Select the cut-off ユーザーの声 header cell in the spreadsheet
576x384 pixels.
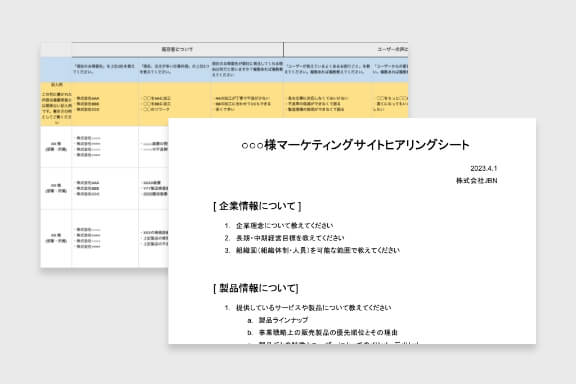pyautogui.click(x=346, y=49)
